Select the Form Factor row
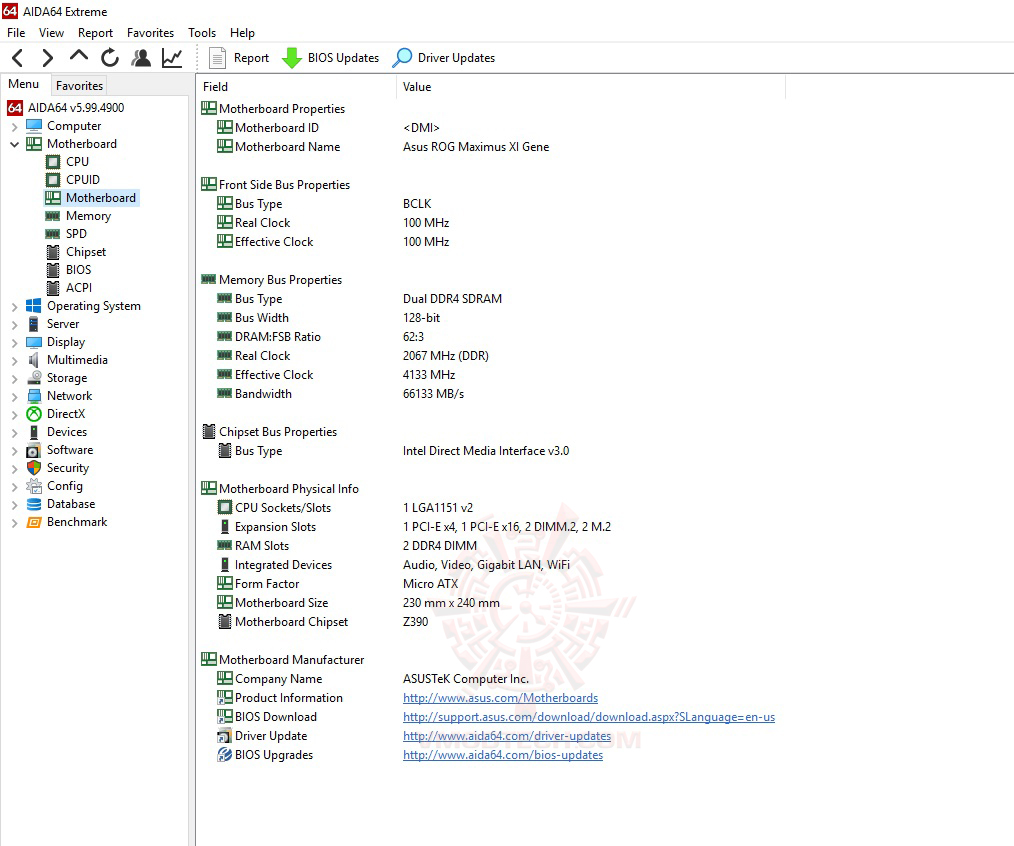Image resolution: width=1014 pixels, height=846 pixels. click(x=493, y=584)
